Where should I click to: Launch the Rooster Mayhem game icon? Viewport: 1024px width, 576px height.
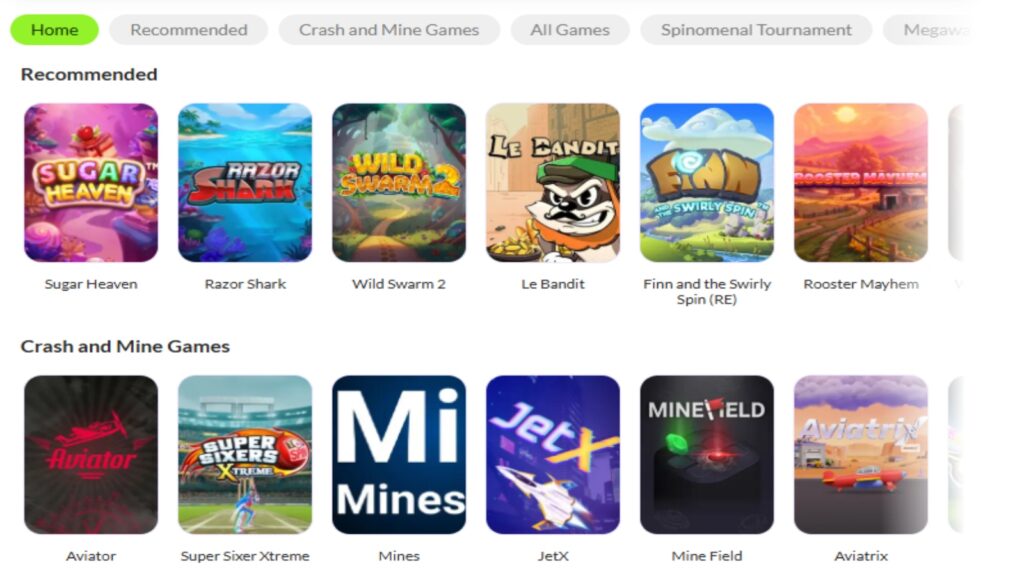click(x=861, y=183)
